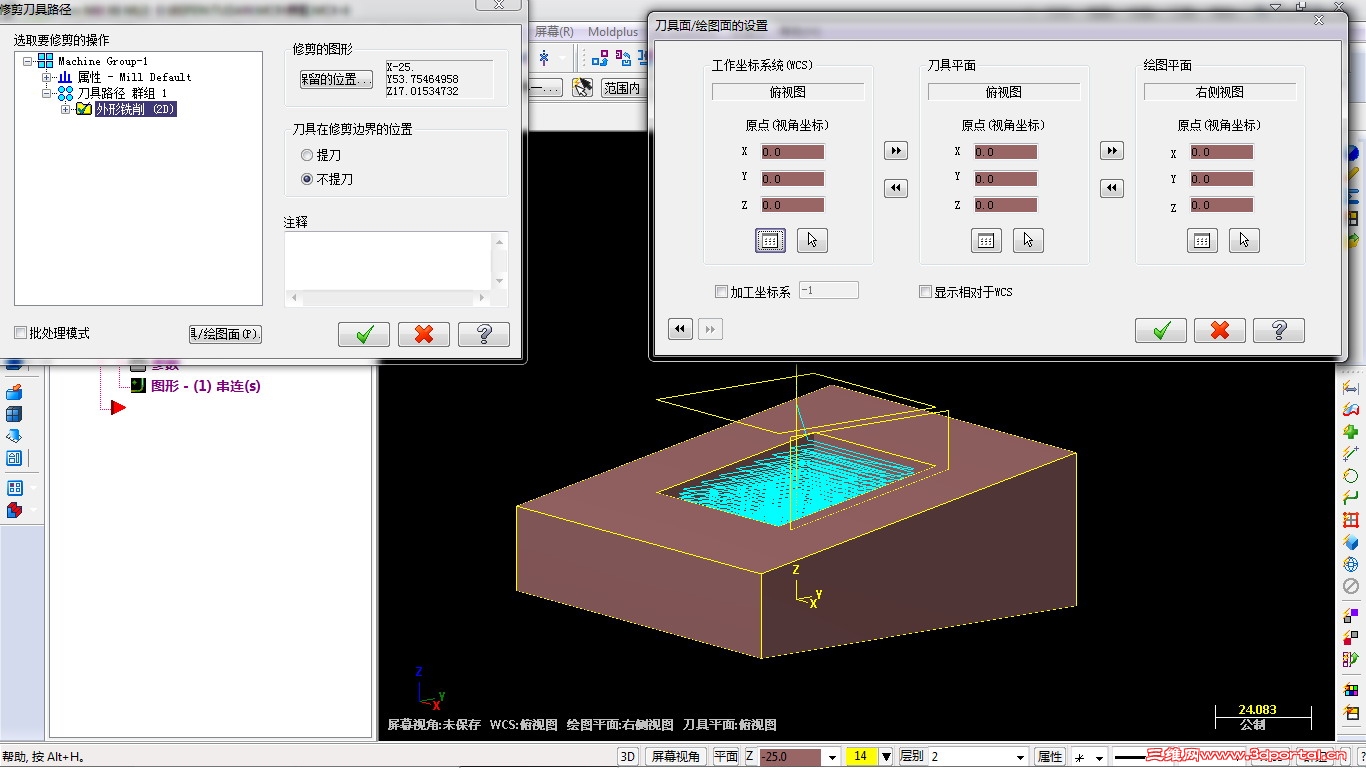The height and width of the screenshot is (768, 1366).
Task: Cancel trim toolpath dialog with red X
Action: tap(424, 334)
